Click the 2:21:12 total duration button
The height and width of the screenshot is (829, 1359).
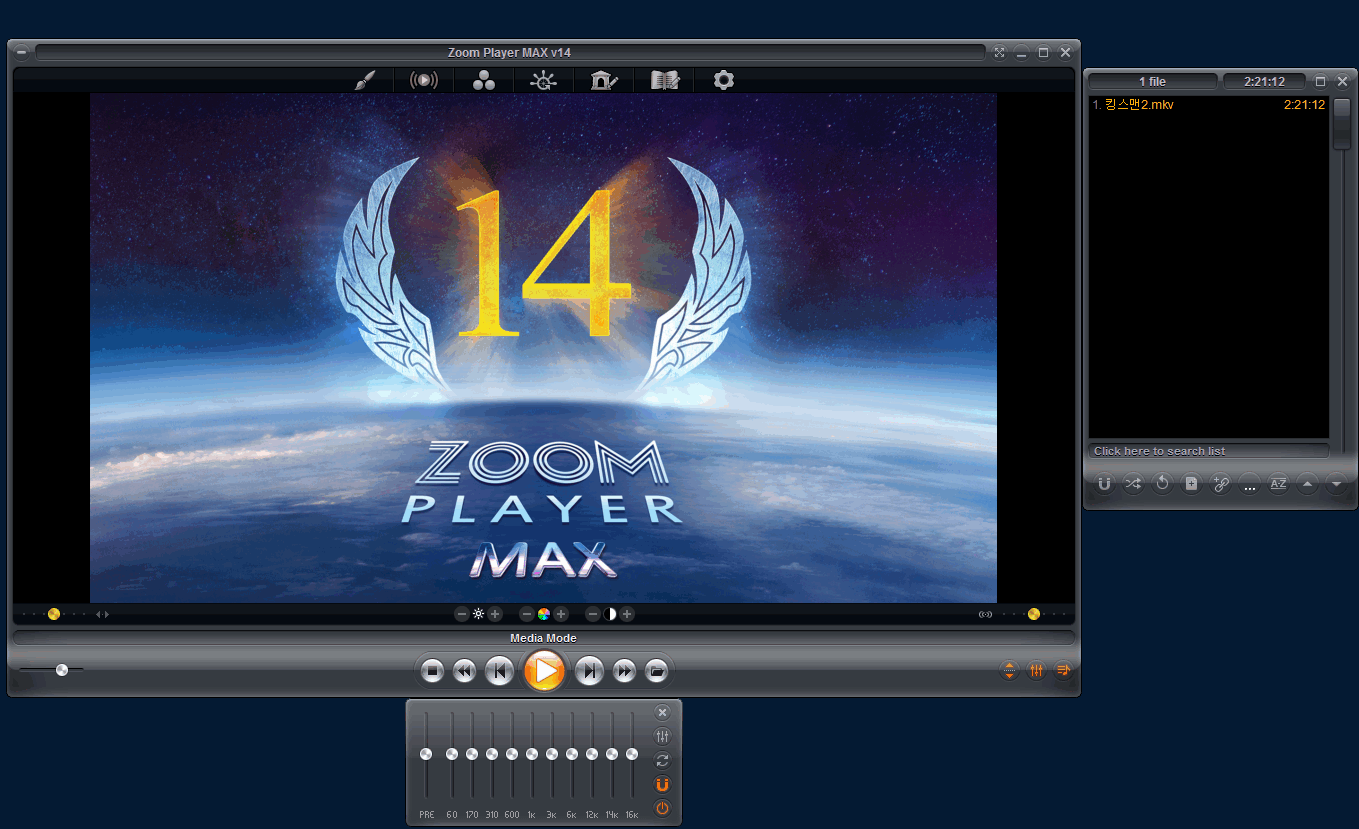(x=1264, y=81)
